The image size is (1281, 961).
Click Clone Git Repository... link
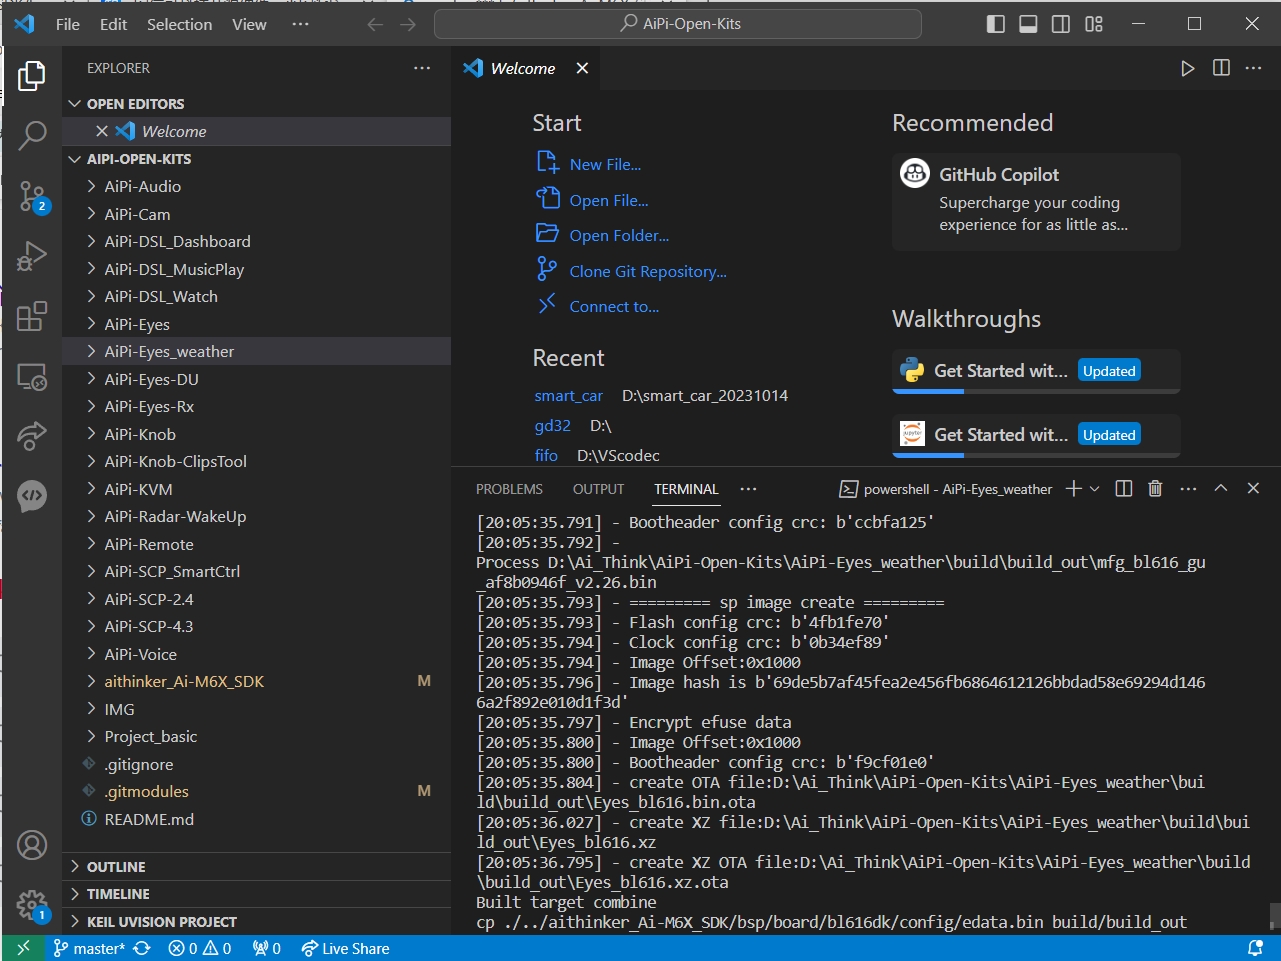648,271
